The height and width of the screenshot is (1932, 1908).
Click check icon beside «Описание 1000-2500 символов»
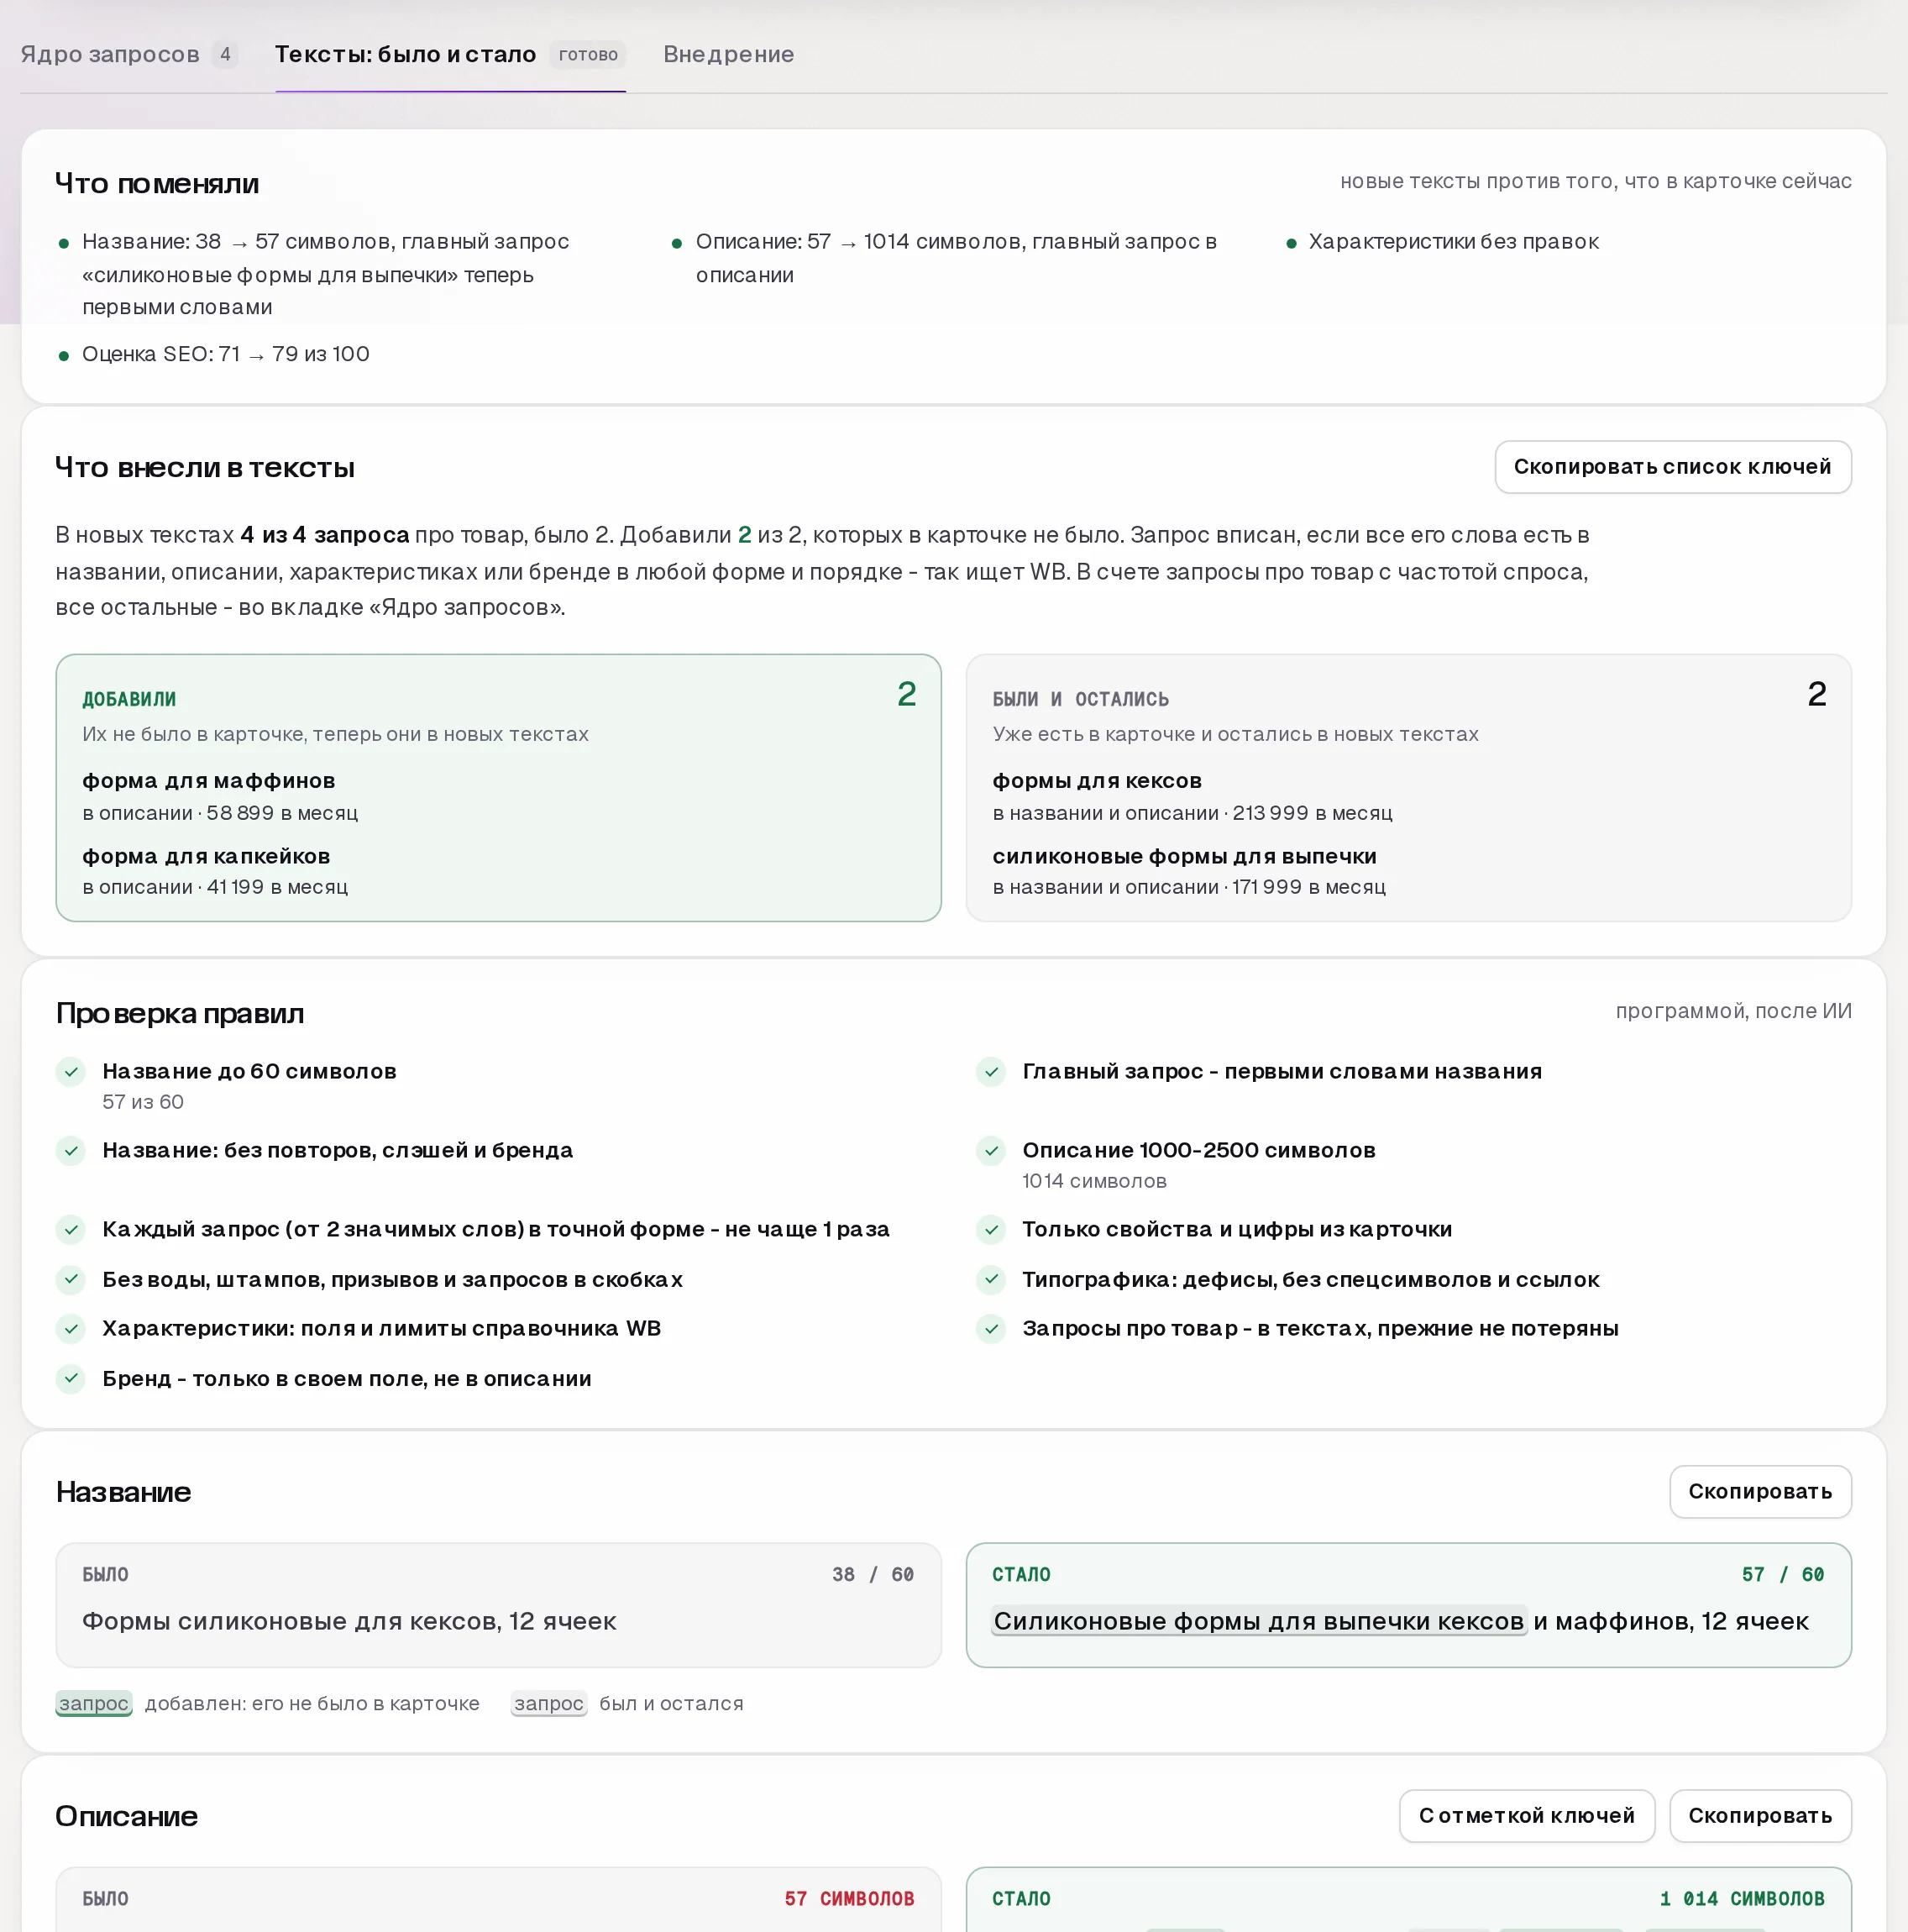[x=991, y=1150]
